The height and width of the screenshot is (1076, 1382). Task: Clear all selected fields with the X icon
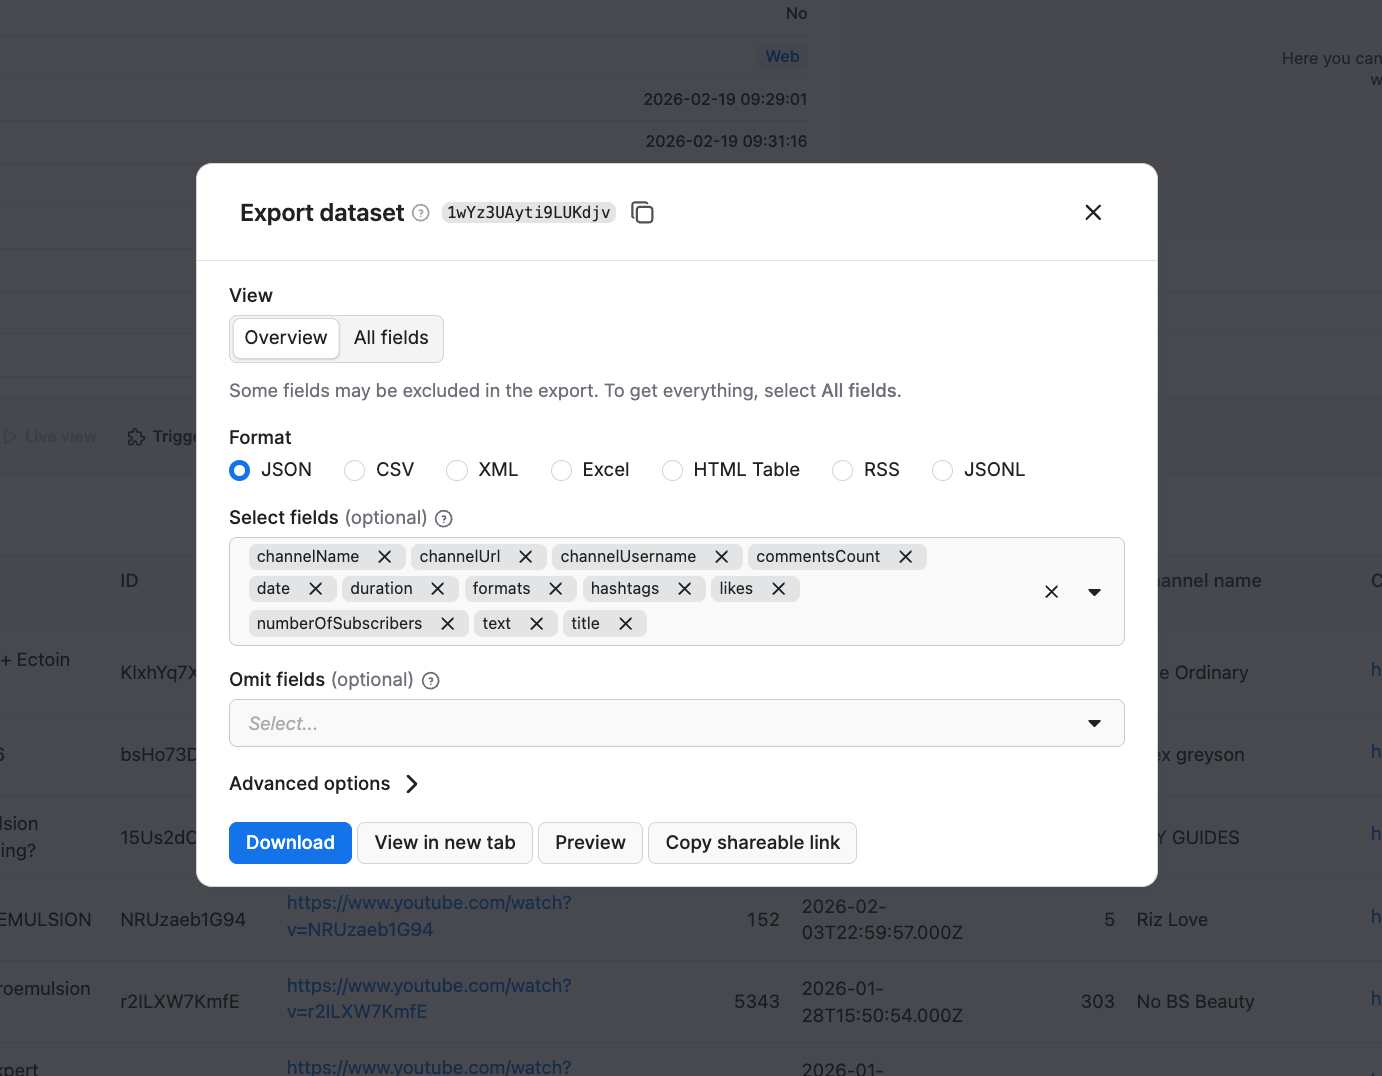click(x=1051, y=591)
